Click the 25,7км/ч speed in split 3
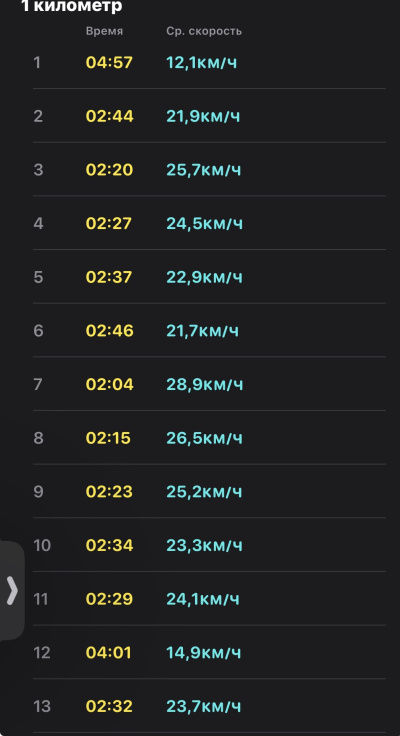This screenshot has height=736, width=400. coord(203,169)
